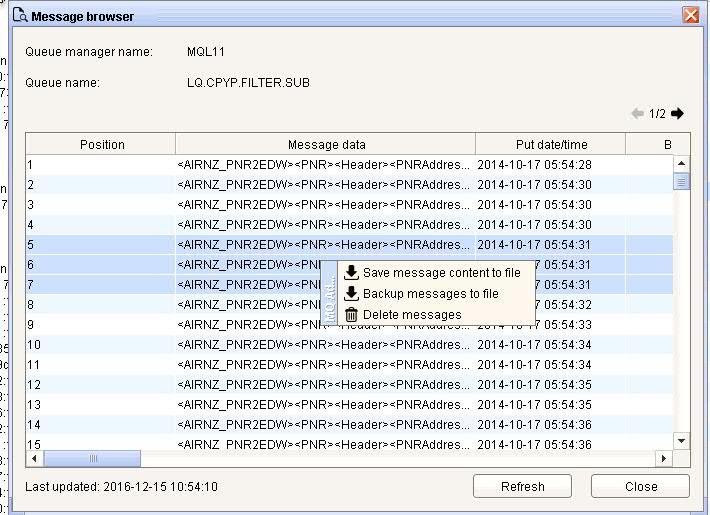The width and height of the screenshot is (710, 515).
Task: Click the vertical scrollbar up arrow
Action: point(681,164)
